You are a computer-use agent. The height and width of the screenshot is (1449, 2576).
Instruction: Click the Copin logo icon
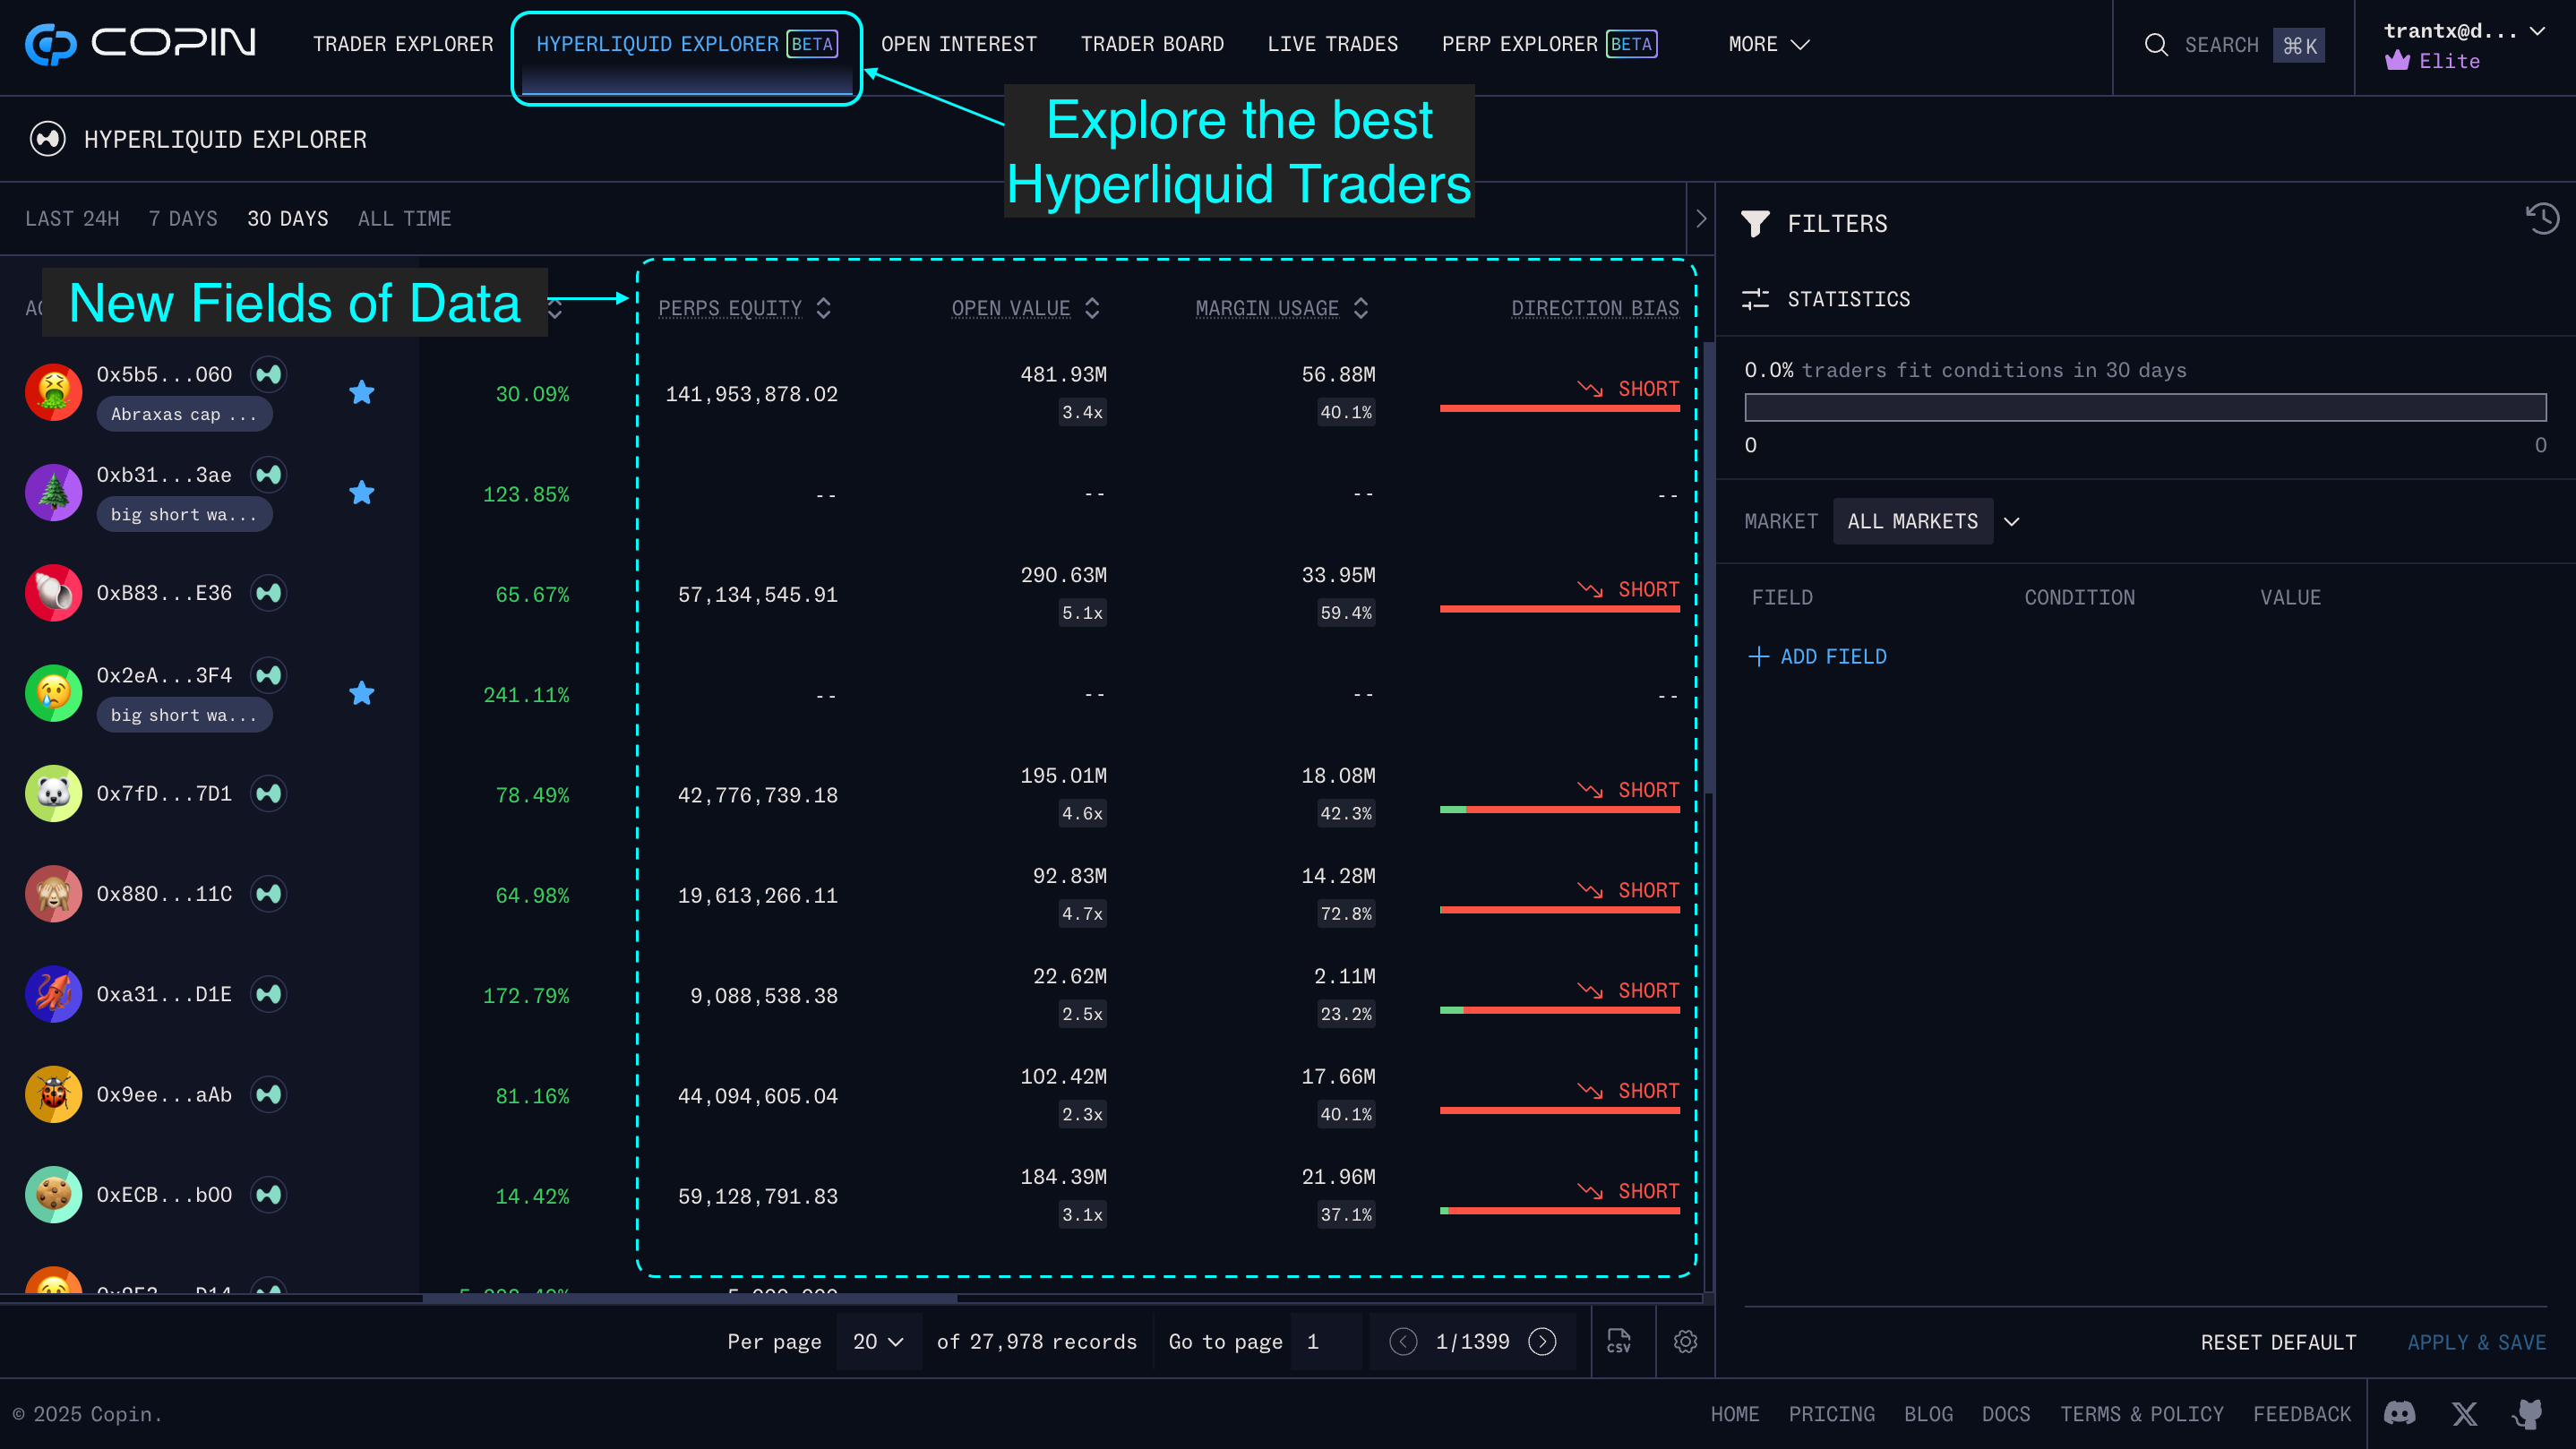coord(50,44)
